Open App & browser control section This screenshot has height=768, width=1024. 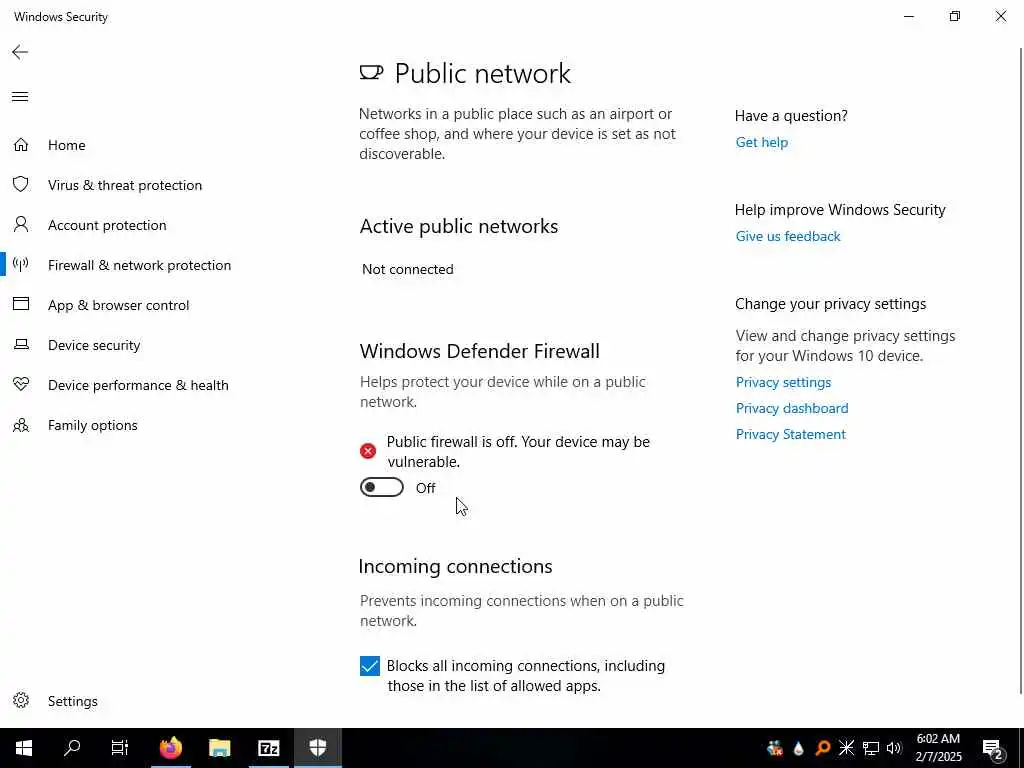click(x=118, y=305)
